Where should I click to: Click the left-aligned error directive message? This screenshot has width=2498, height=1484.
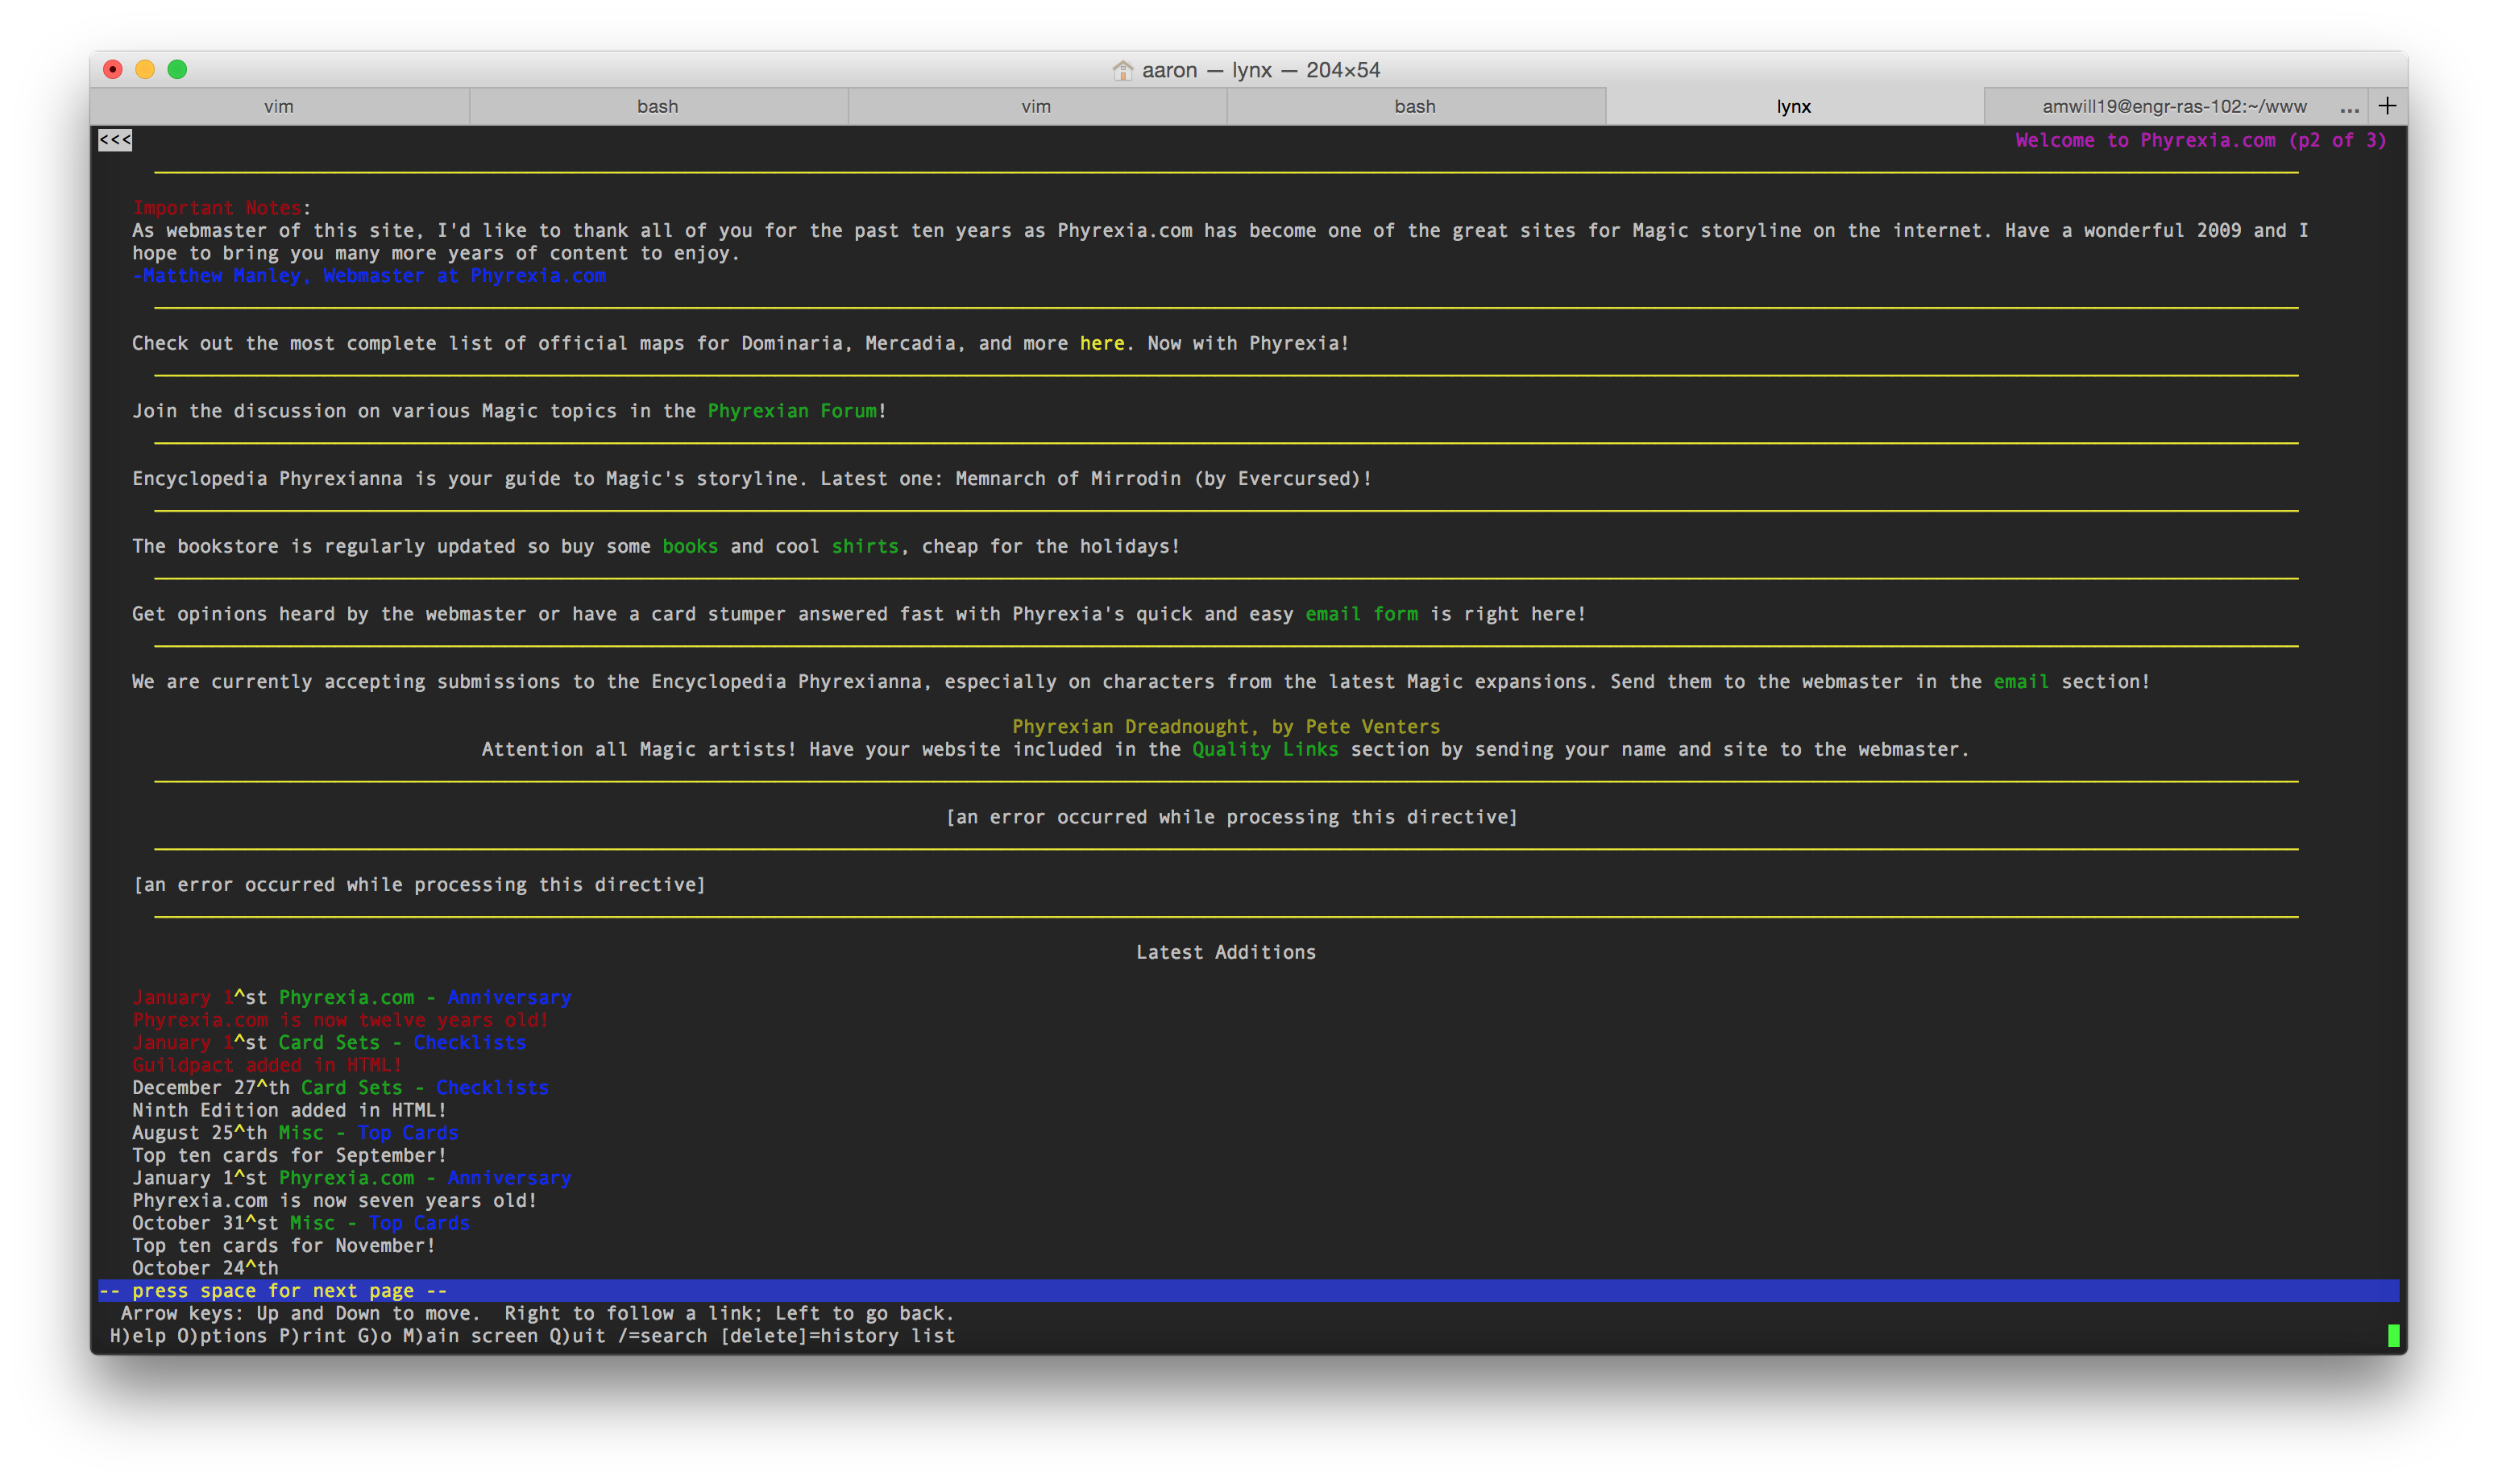click(419, 885)
